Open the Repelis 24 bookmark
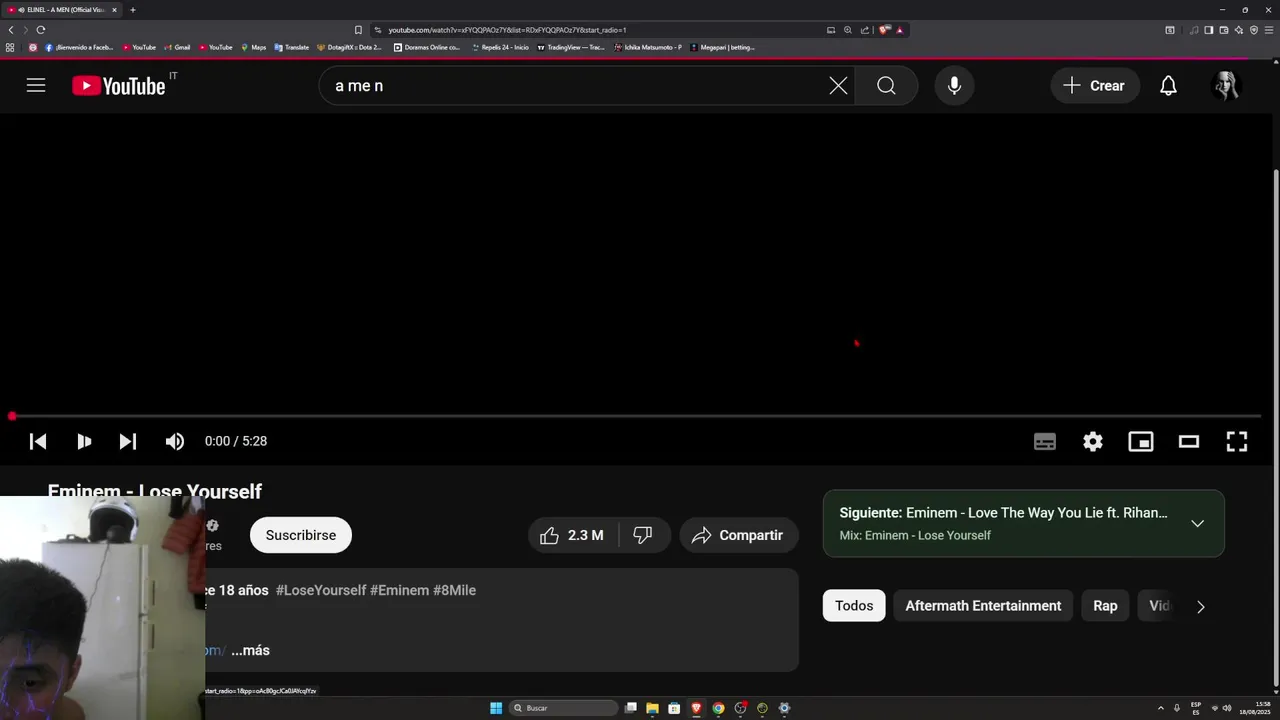This screenshot has width=1280, height=720. [501, 47]
